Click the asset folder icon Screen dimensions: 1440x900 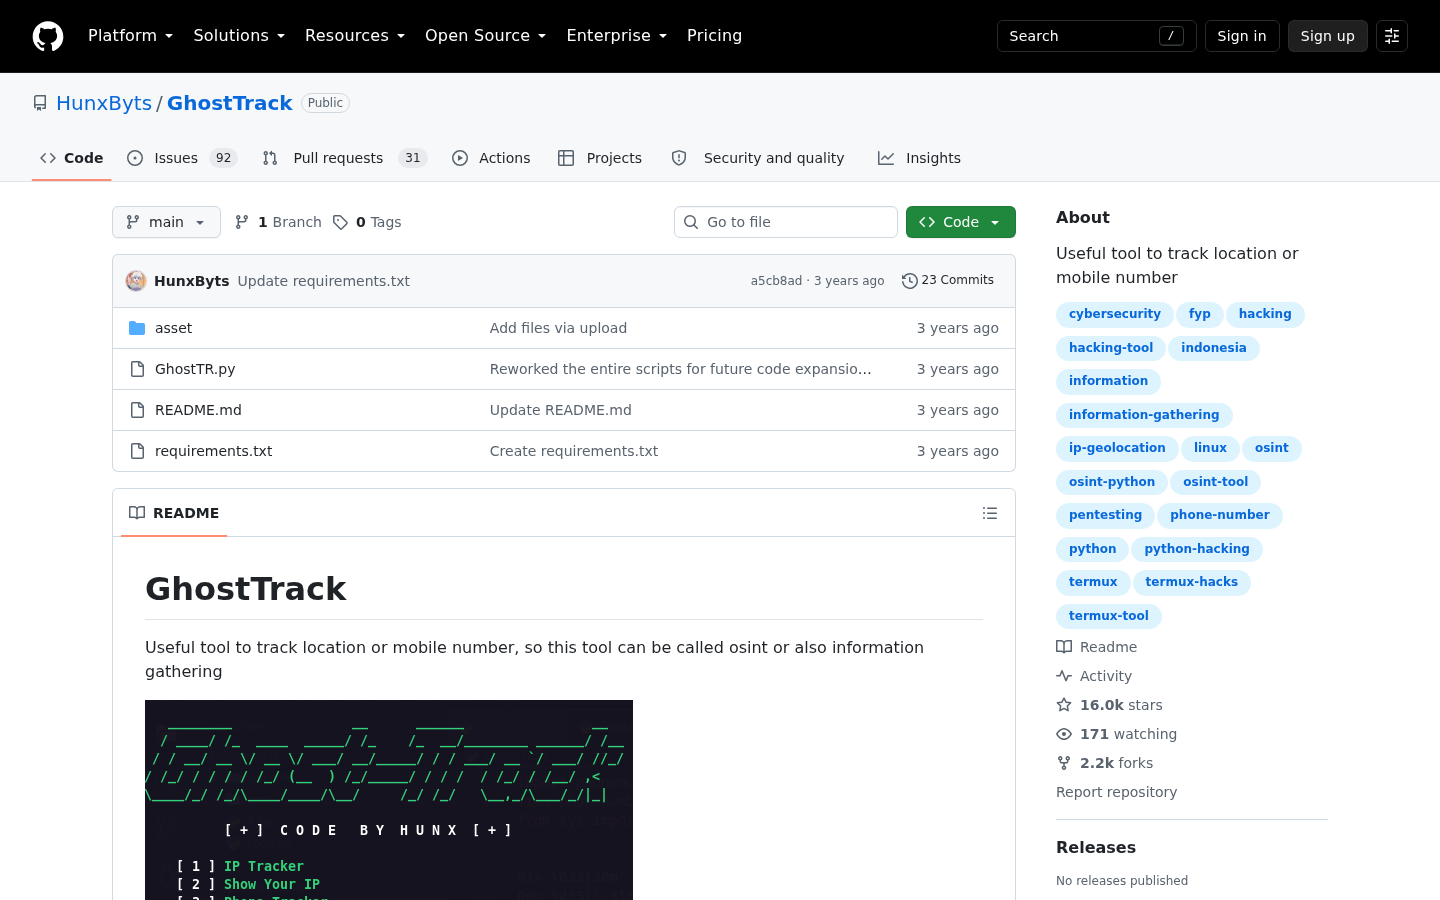tap(137, 328)
